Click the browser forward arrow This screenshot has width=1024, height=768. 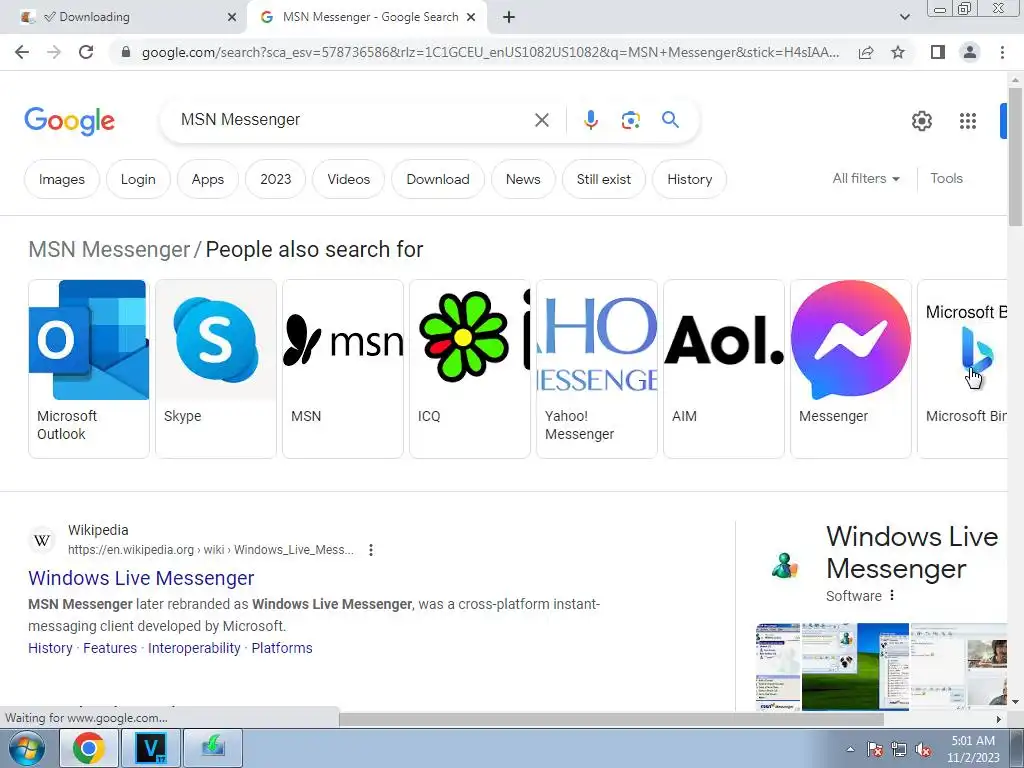[x=54, y=52]
